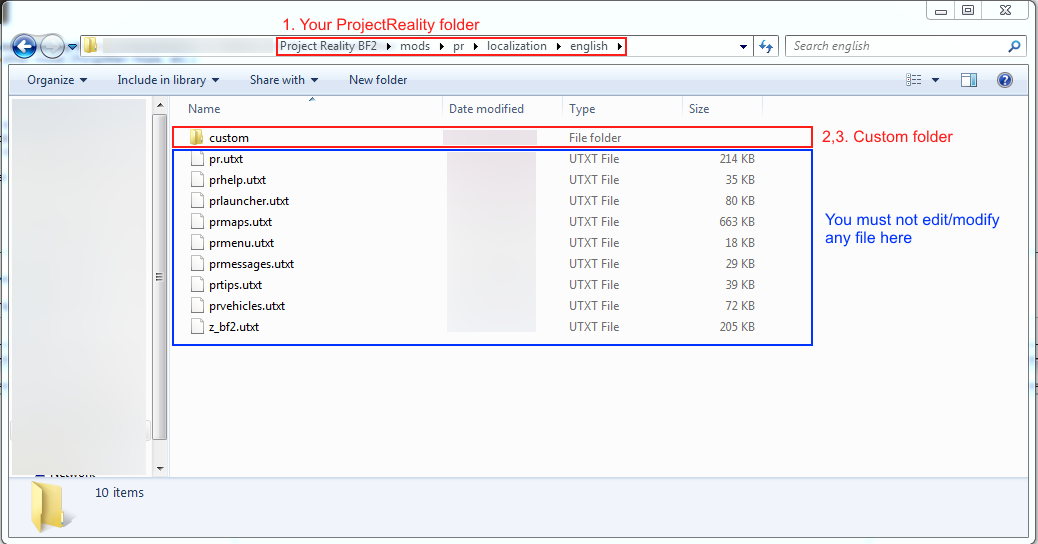The height and width of the screenshot is (544, 1038).
Task: Click the 10 items status text
Action: pos(119,492)
